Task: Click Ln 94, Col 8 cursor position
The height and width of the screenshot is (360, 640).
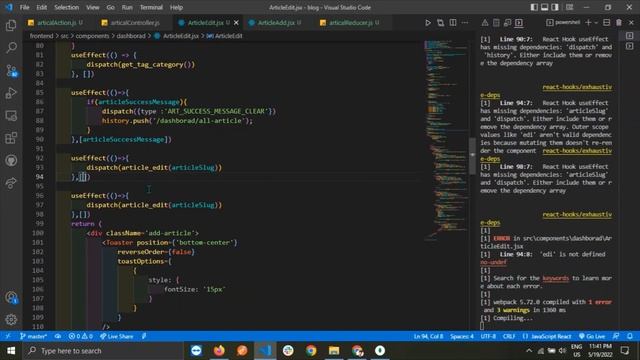Action: pyautogui.click(x=428, y=336)
